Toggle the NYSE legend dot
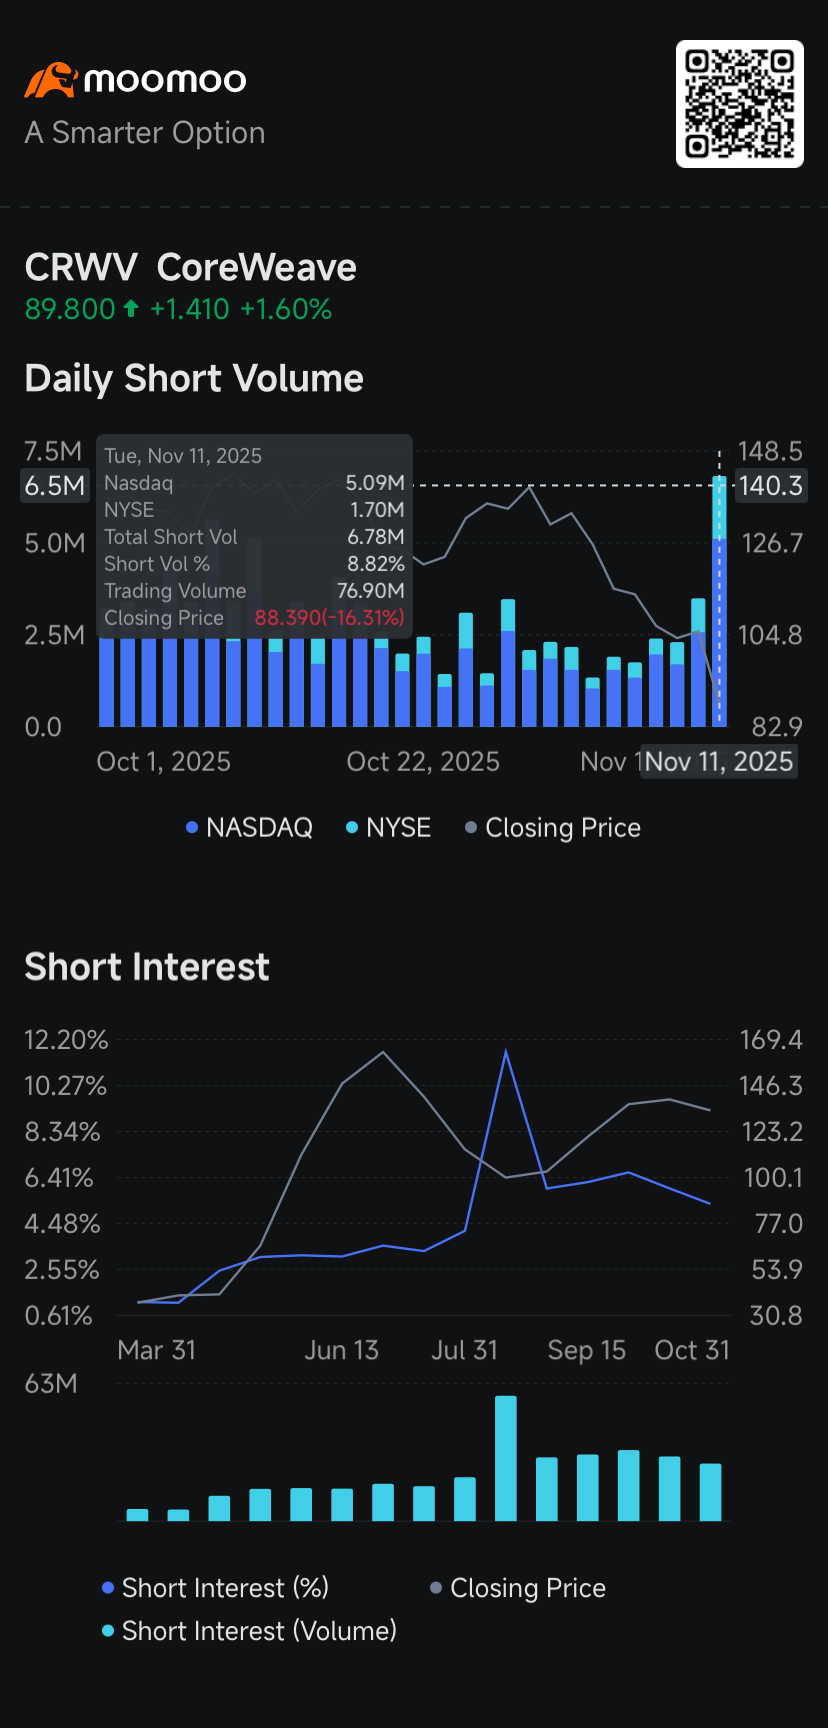The width and height of the screenshot is (828, 1728). (352, 827)
